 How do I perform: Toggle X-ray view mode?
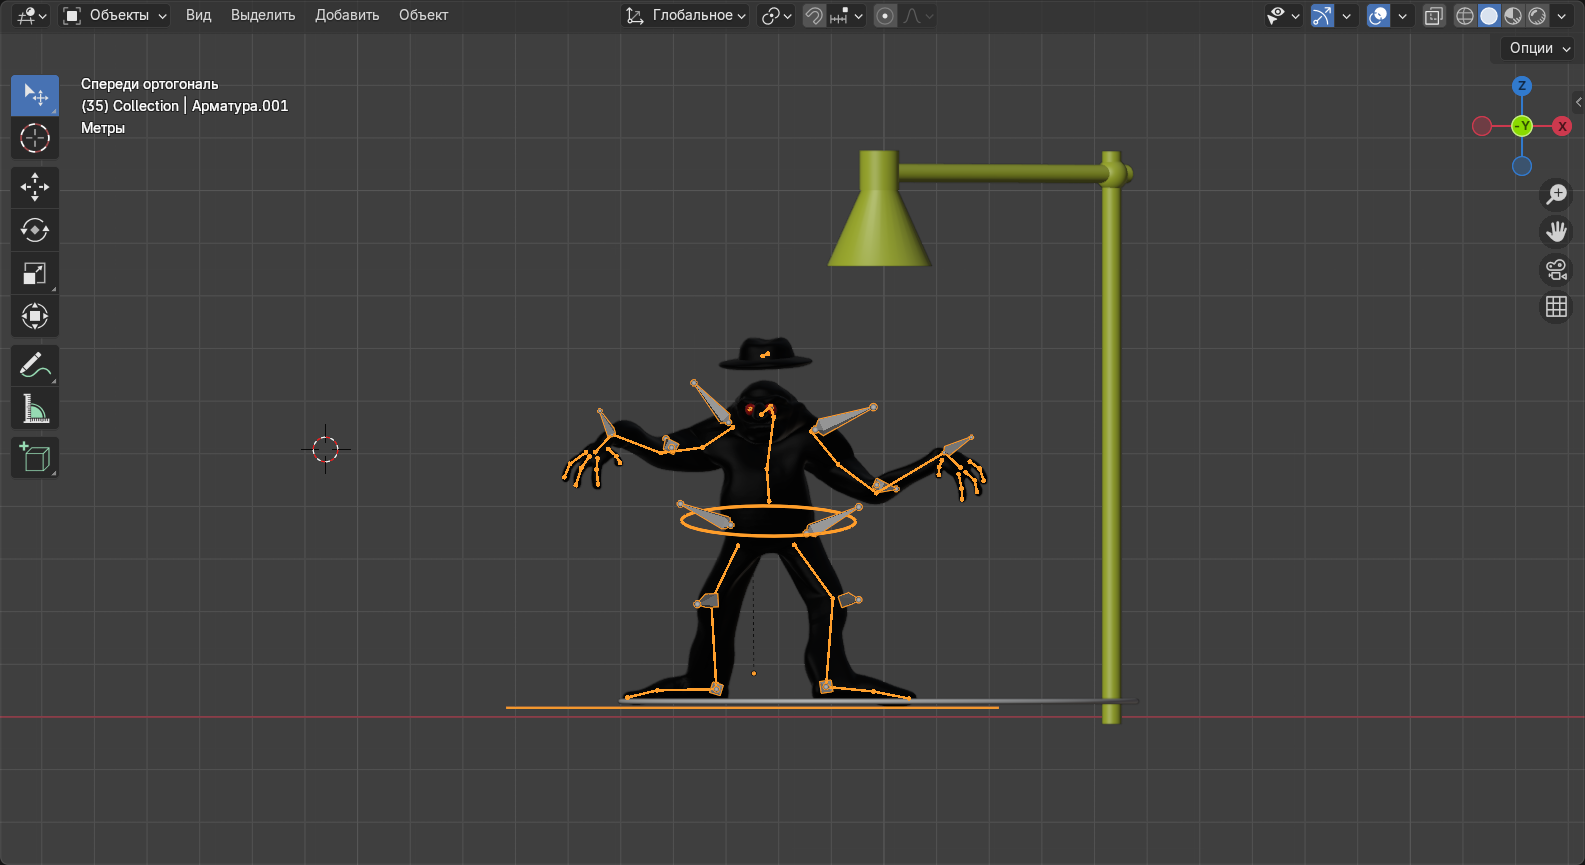(x=1433, y=16)
